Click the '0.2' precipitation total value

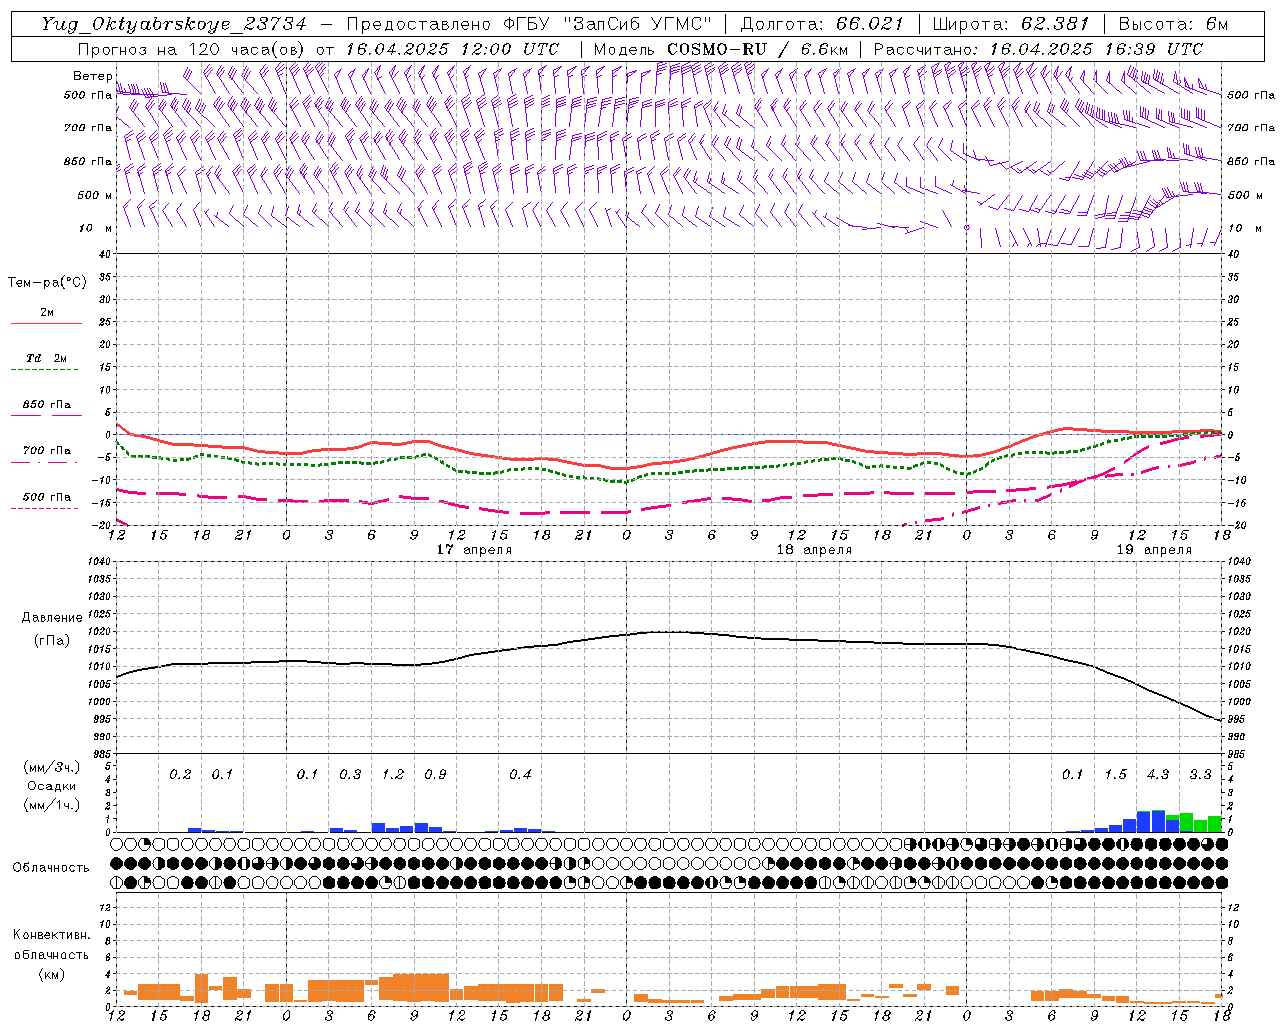(180, 775)
